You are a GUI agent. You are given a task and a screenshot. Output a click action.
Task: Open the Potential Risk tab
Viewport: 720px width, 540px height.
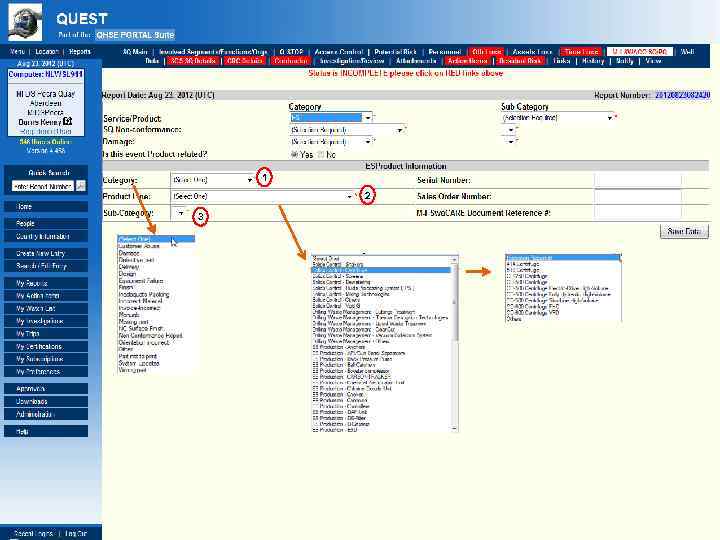(395, 51)
